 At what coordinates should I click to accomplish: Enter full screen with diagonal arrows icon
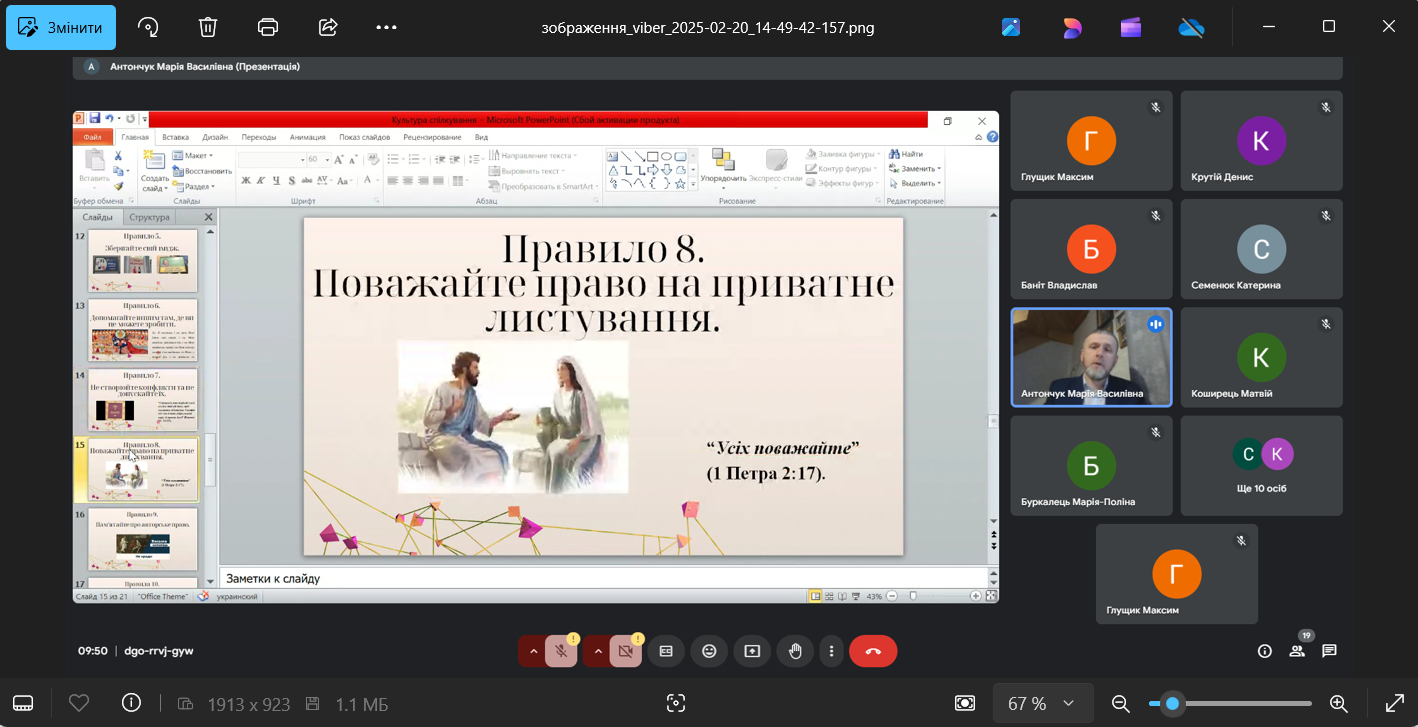click(x=1395, y=703)
